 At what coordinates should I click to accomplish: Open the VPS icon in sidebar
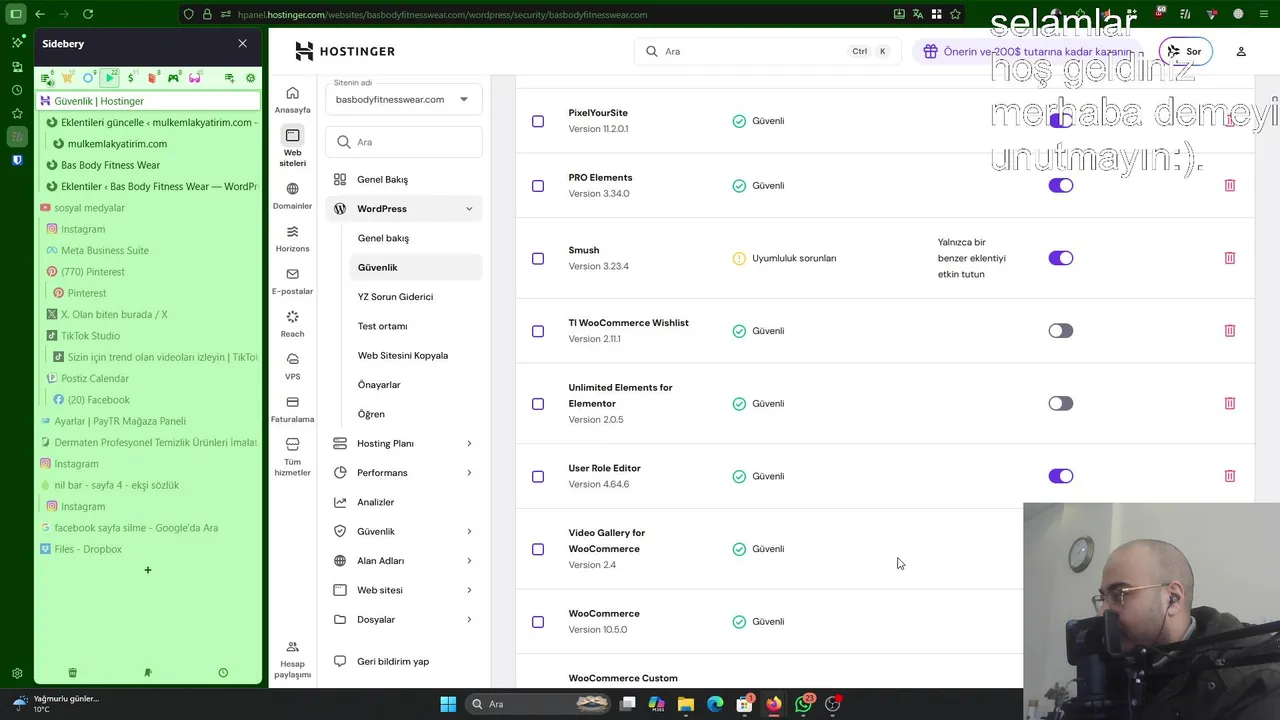[x=292, y=366]
